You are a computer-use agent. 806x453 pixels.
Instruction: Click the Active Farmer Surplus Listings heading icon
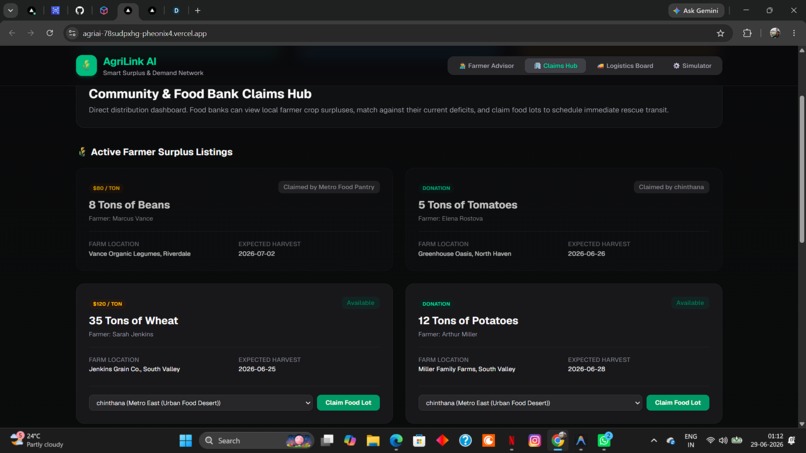[82, 152]
